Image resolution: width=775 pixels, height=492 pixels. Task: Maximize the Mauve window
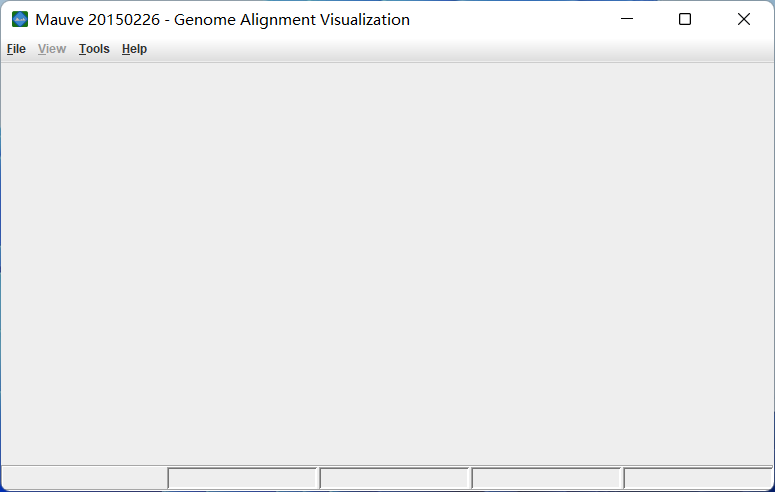tap(685, 19)
